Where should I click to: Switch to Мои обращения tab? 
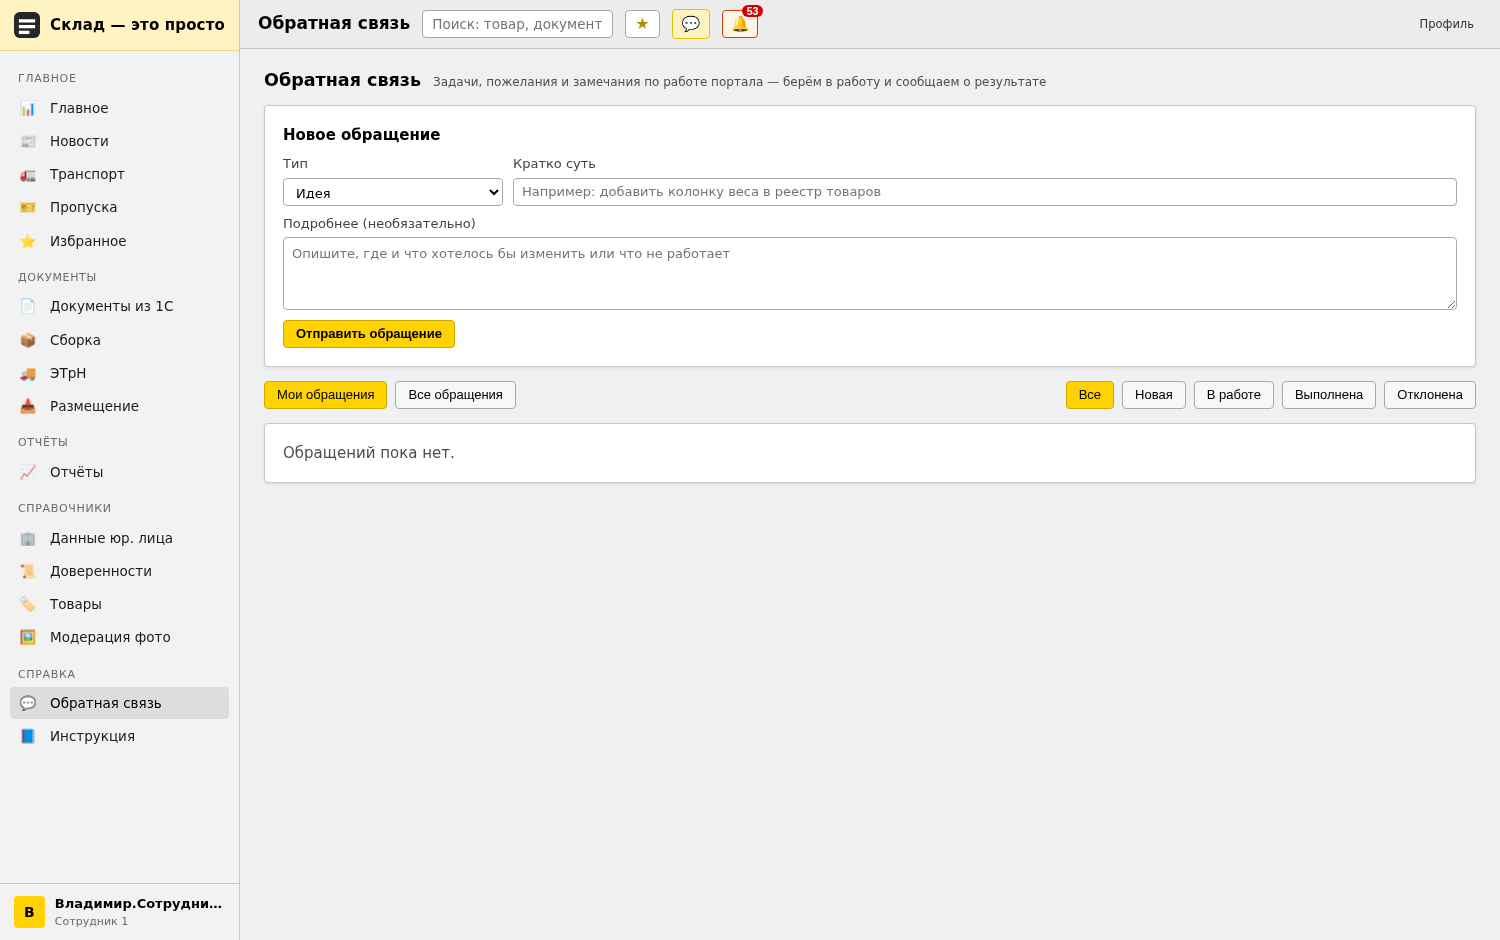click(325, 395)
